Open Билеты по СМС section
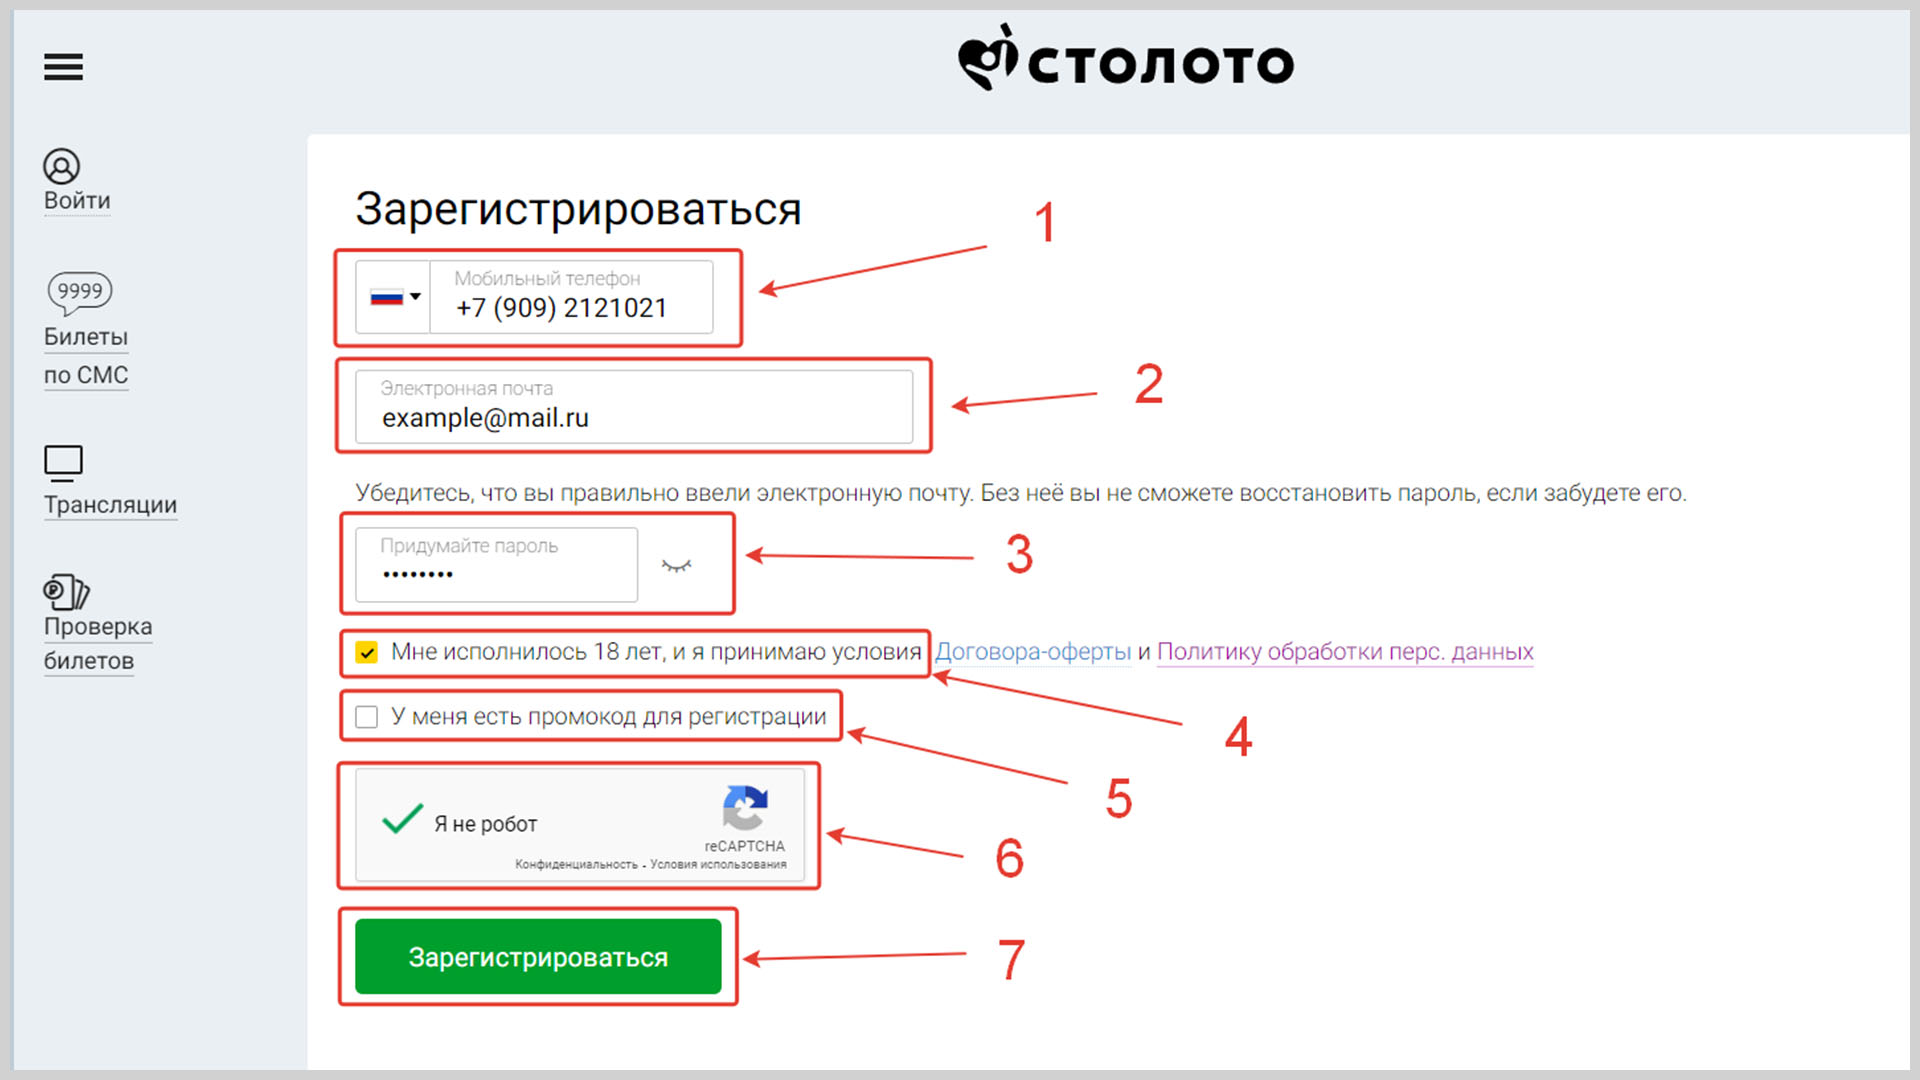 86,356
